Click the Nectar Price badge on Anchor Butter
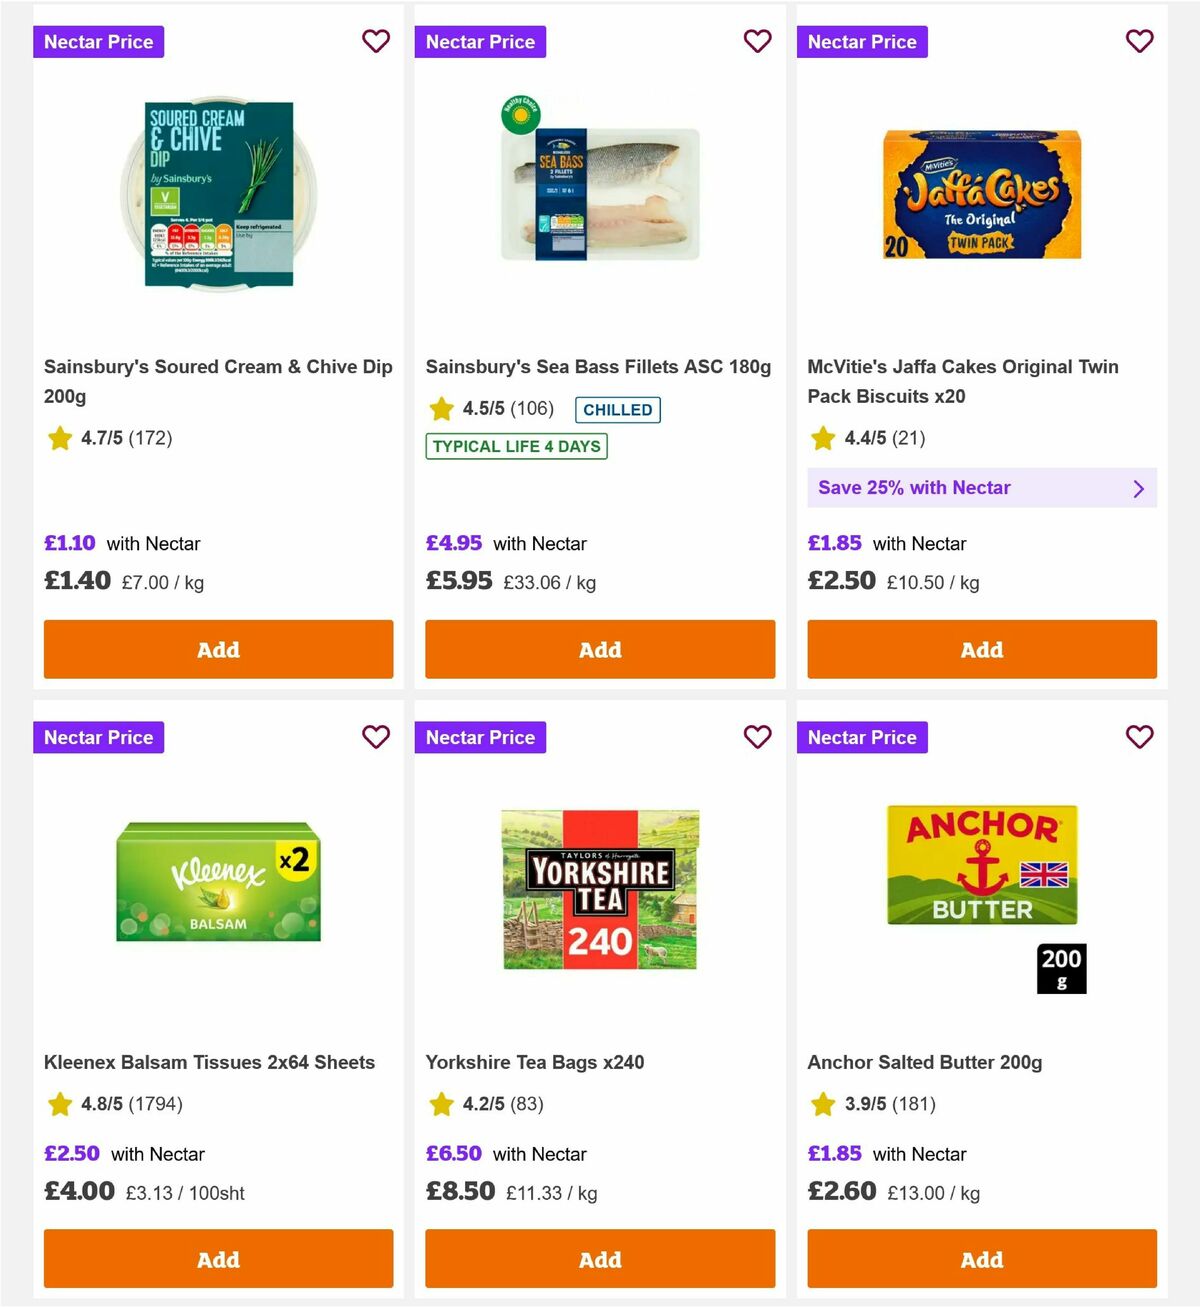This screenshot has height=1307, width=1200. [862, 737]
